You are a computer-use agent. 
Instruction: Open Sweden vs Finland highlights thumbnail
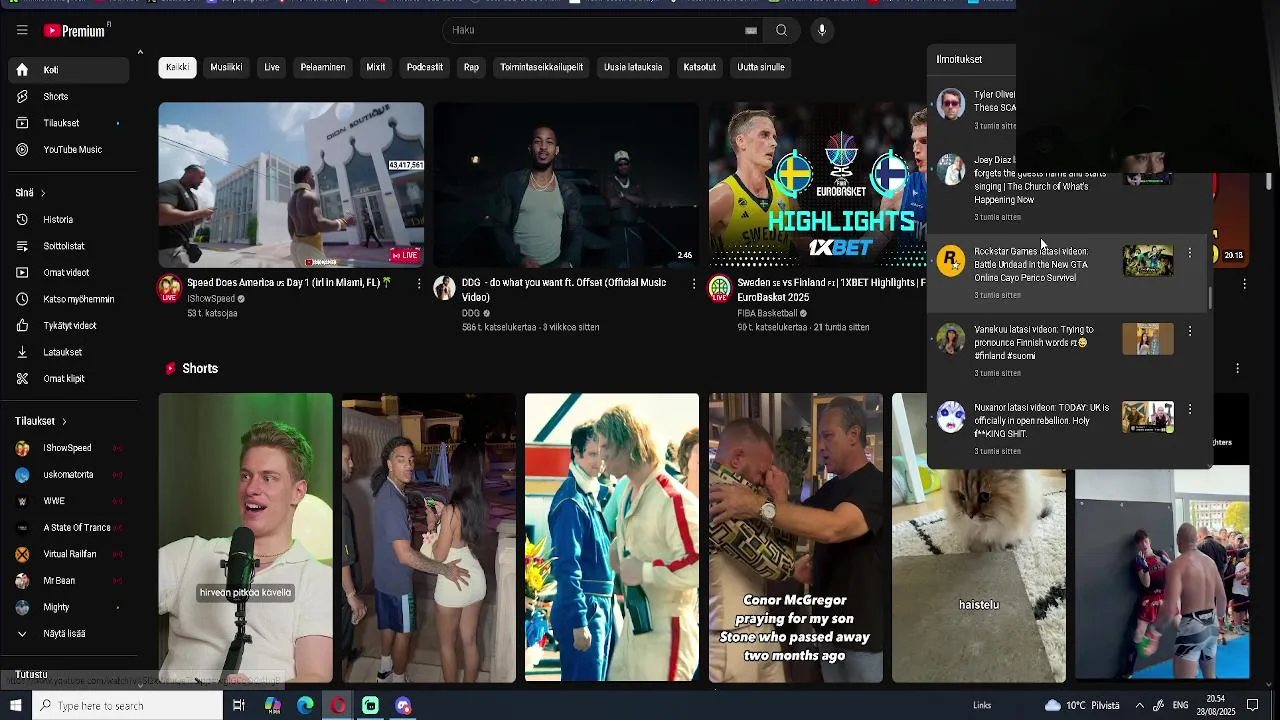(x=817, y=185)
